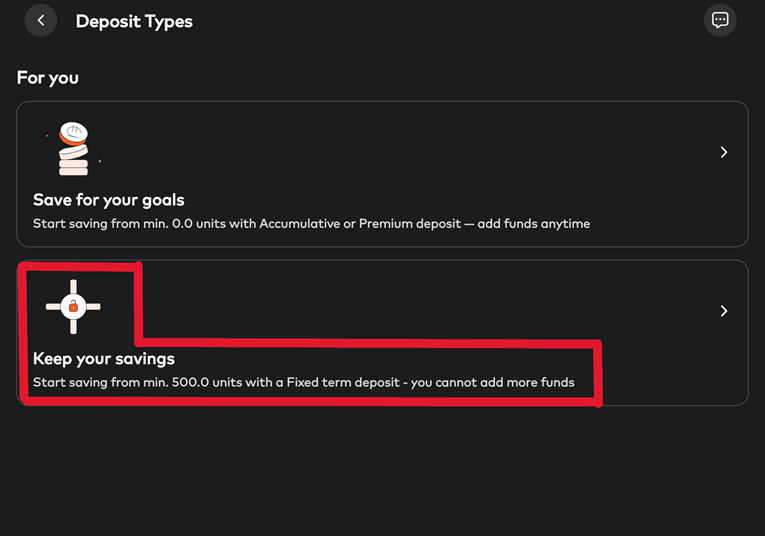The width and height of the screenshot is (765, 536).
Task: Select the Save for your goals title
Action: click(x=108, y=200)
